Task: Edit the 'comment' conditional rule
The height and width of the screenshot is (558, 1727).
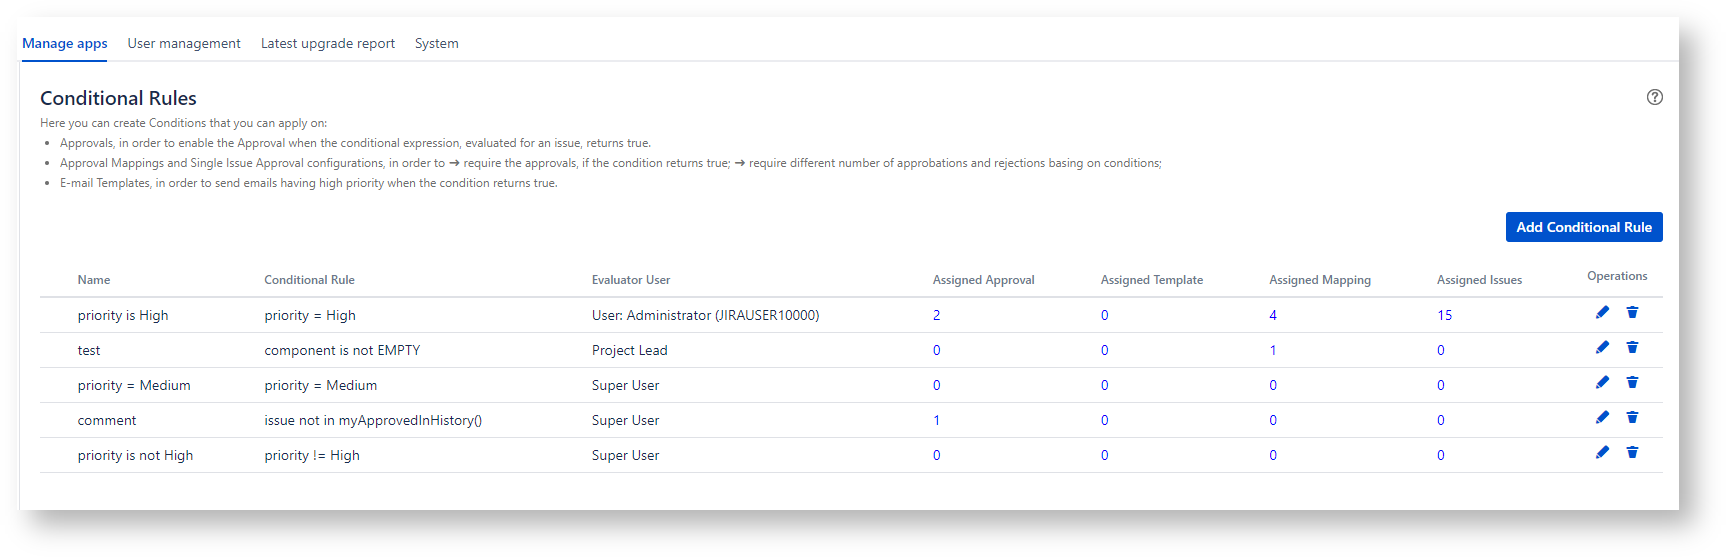Action: coord(1602,418)
